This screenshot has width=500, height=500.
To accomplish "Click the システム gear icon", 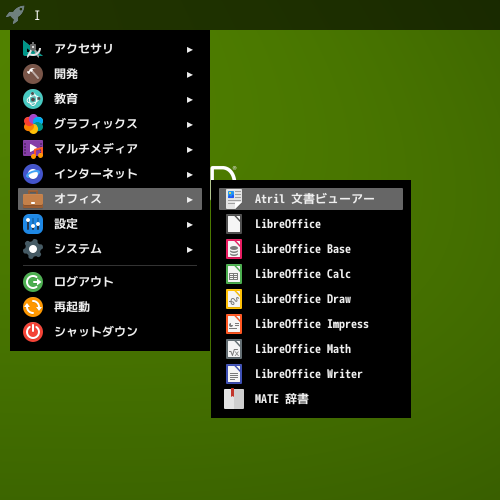I will [33, 249].
